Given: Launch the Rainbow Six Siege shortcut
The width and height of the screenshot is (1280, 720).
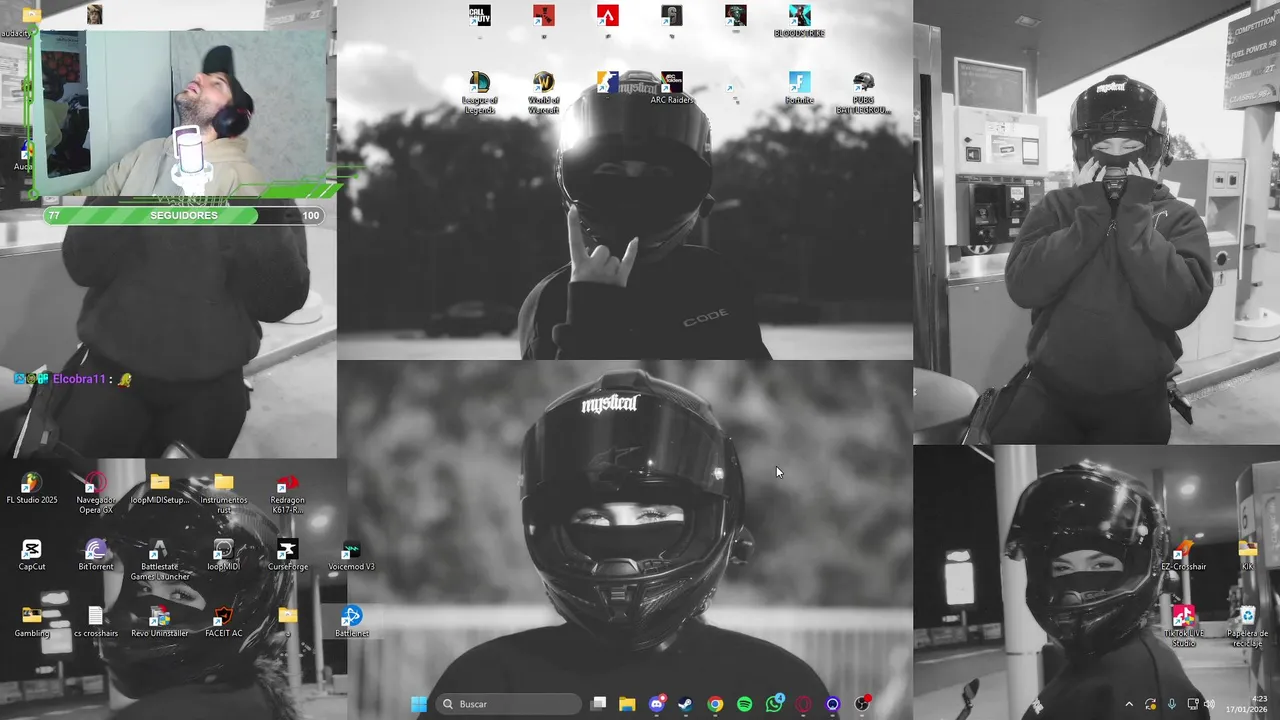Looking at the screenshot, I should tap(671, 16).
